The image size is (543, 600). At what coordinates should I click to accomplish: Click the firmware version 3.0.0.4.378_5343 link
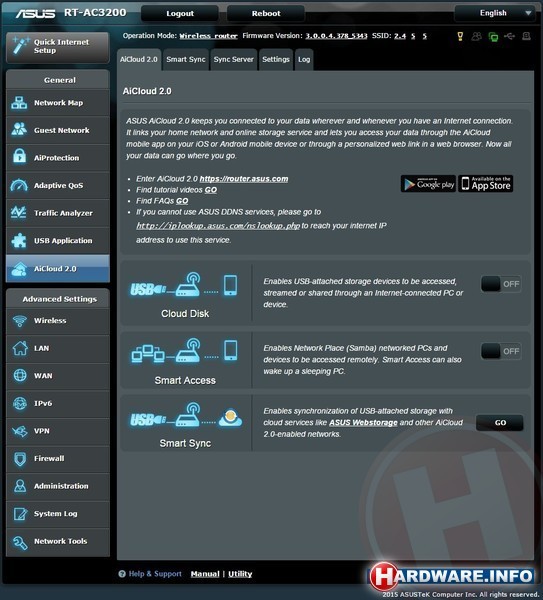tap(336, 36)
